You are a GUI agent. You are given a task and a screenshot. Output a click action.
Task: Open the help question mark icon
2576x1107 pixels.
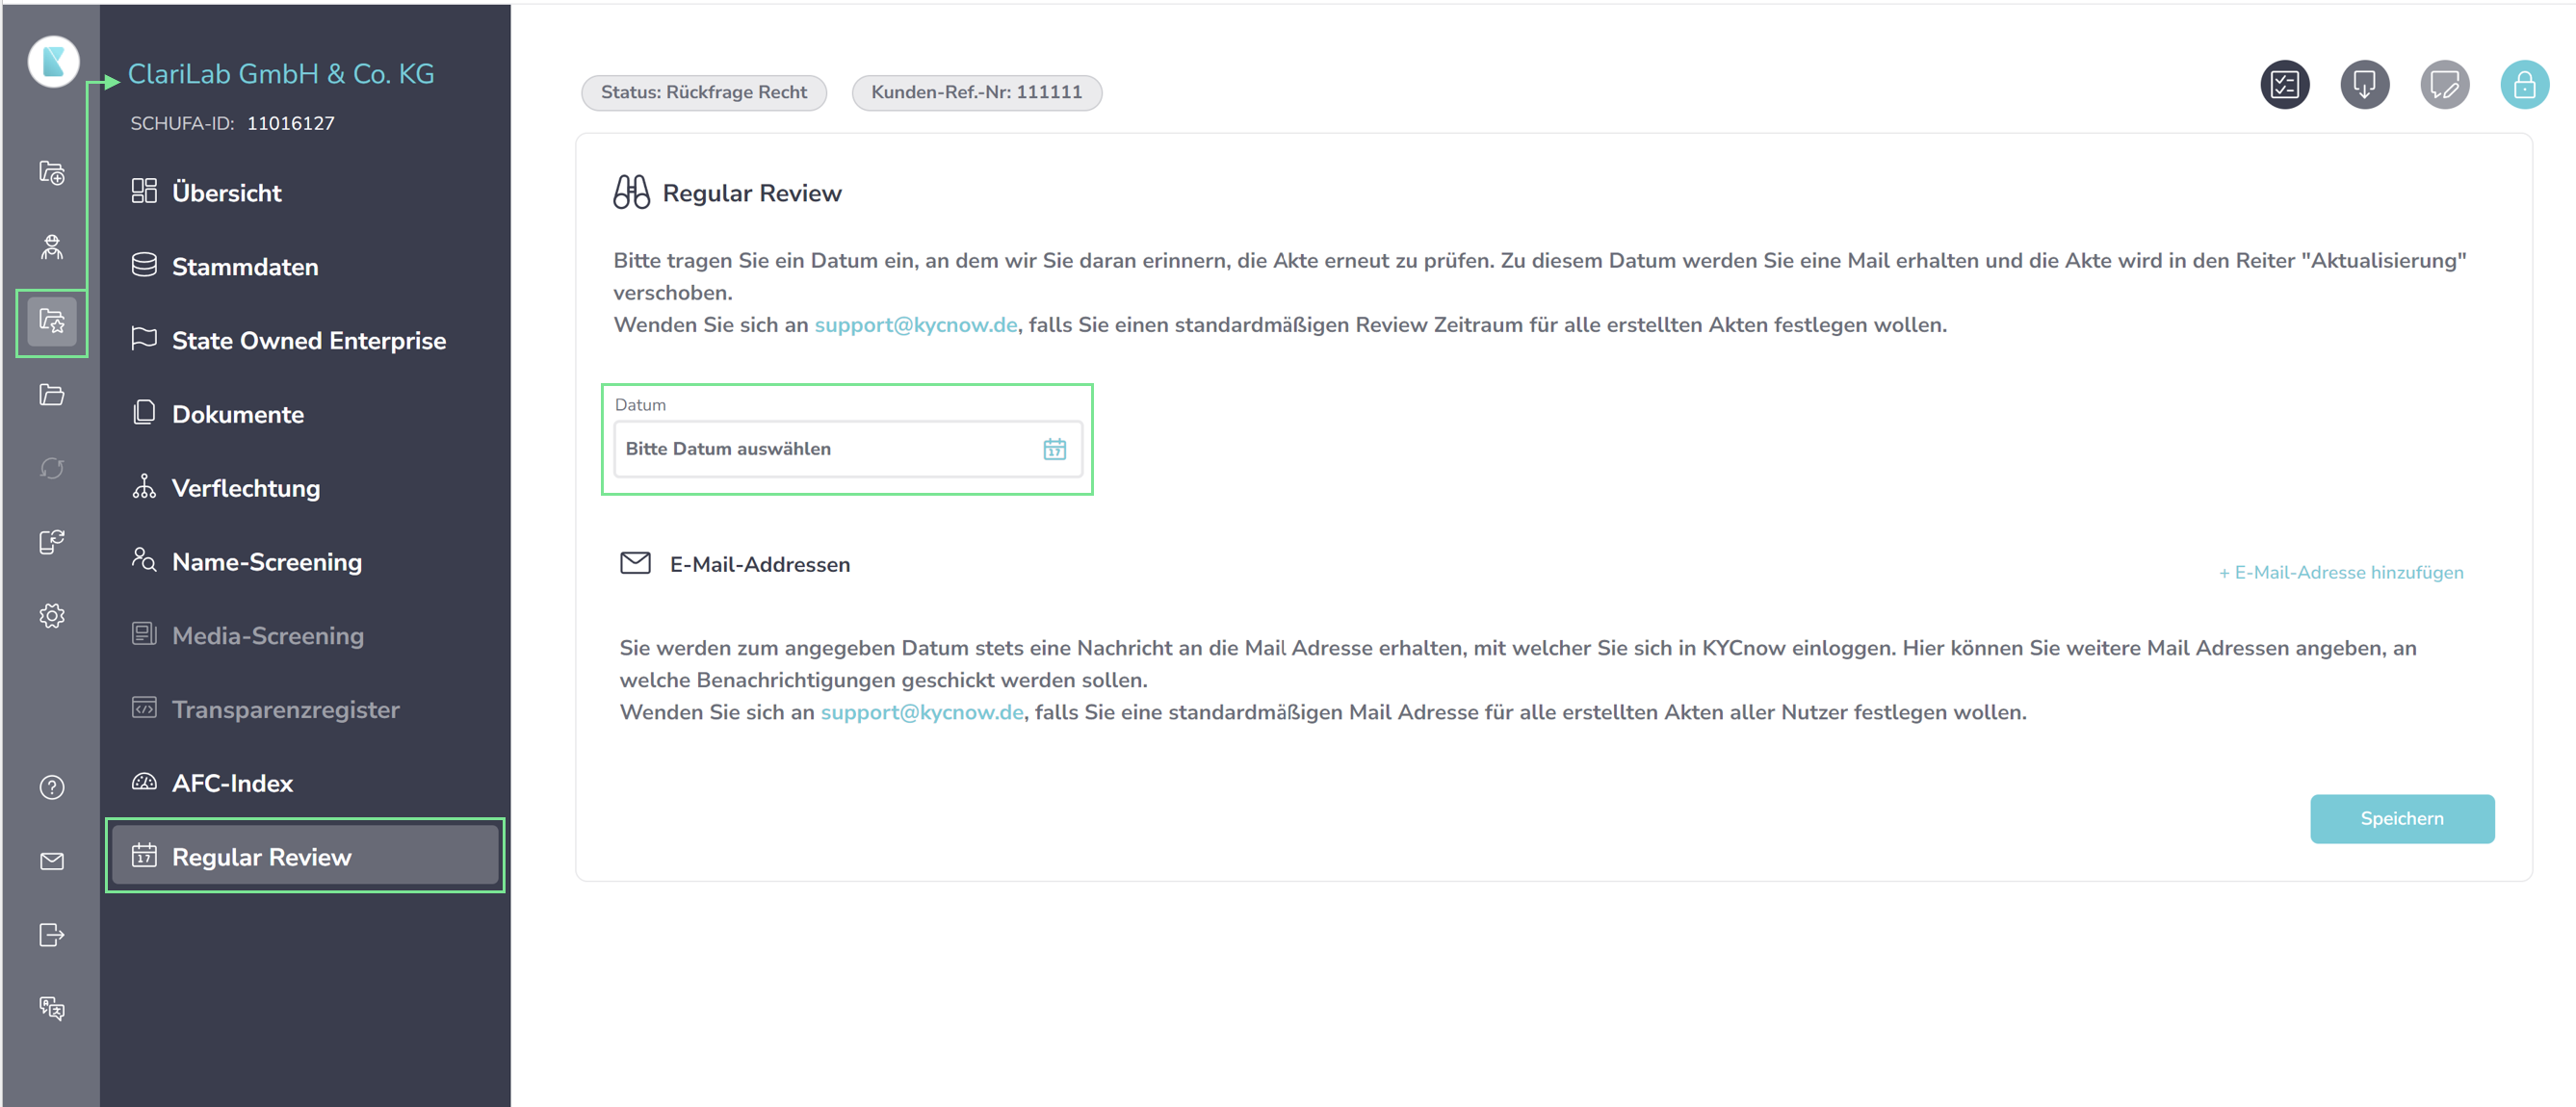coord(52,788)
